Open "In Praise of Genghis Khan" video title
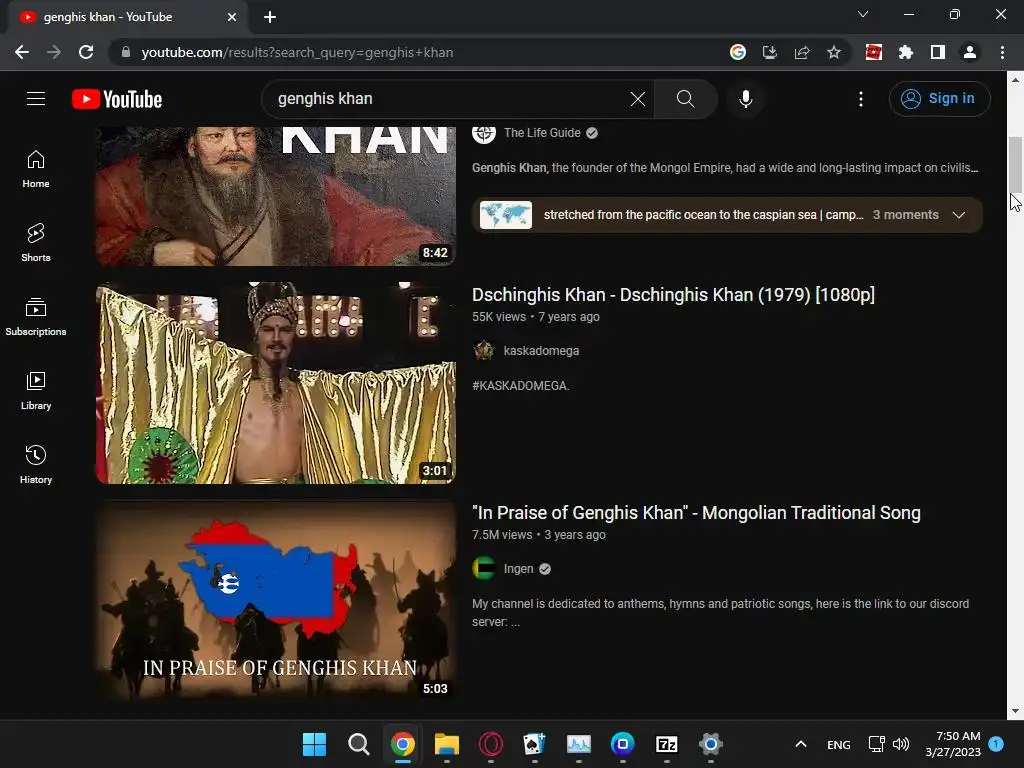The height and width of the screenshot is (768, 1024). coord(696,513)
